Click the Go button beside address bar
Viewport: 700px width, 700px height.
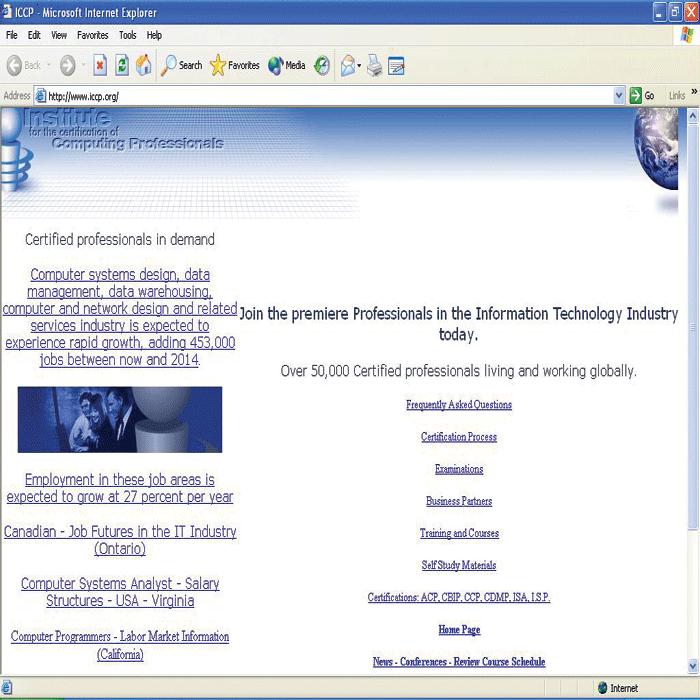[642, 96]
